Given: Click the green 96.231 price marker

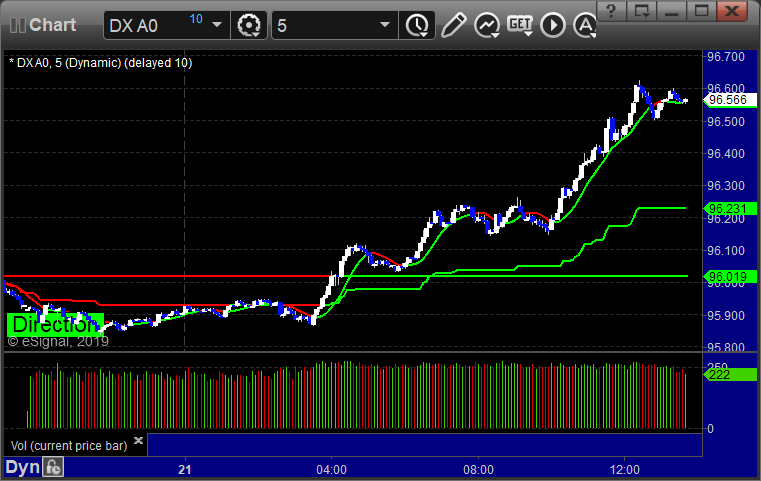Looking at the screenshot, I should [730, 209].
